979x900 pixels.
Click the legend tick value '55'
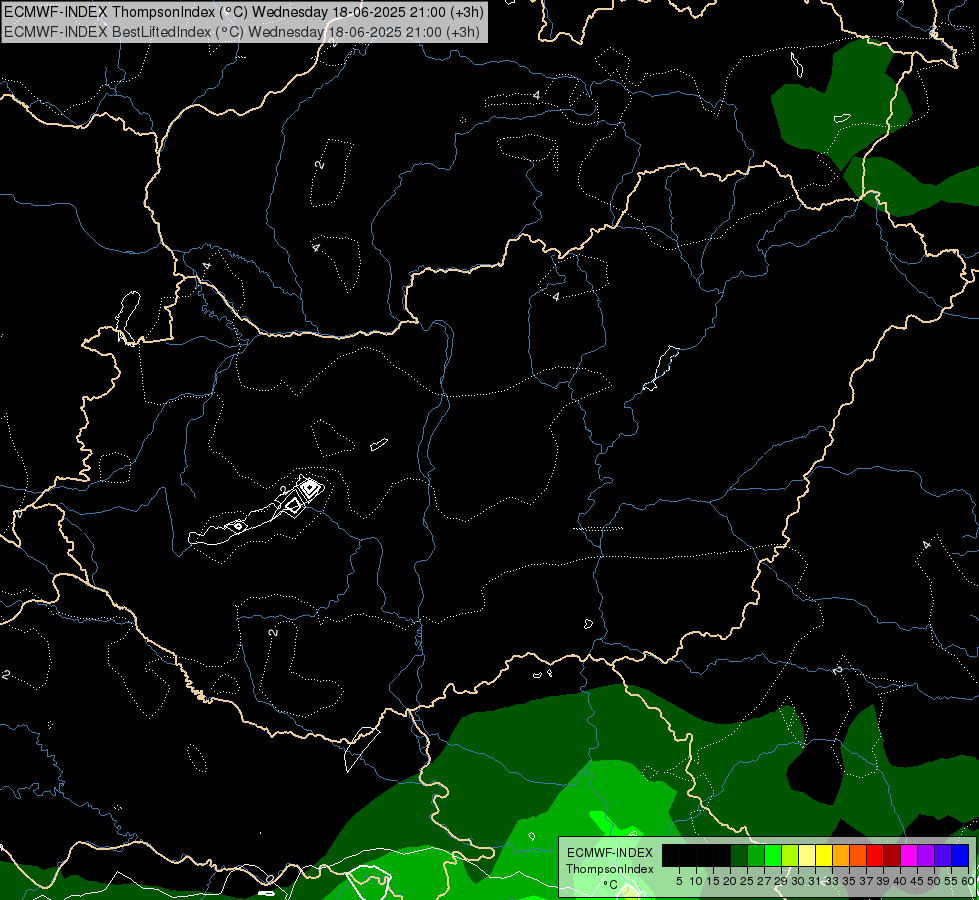952,881
